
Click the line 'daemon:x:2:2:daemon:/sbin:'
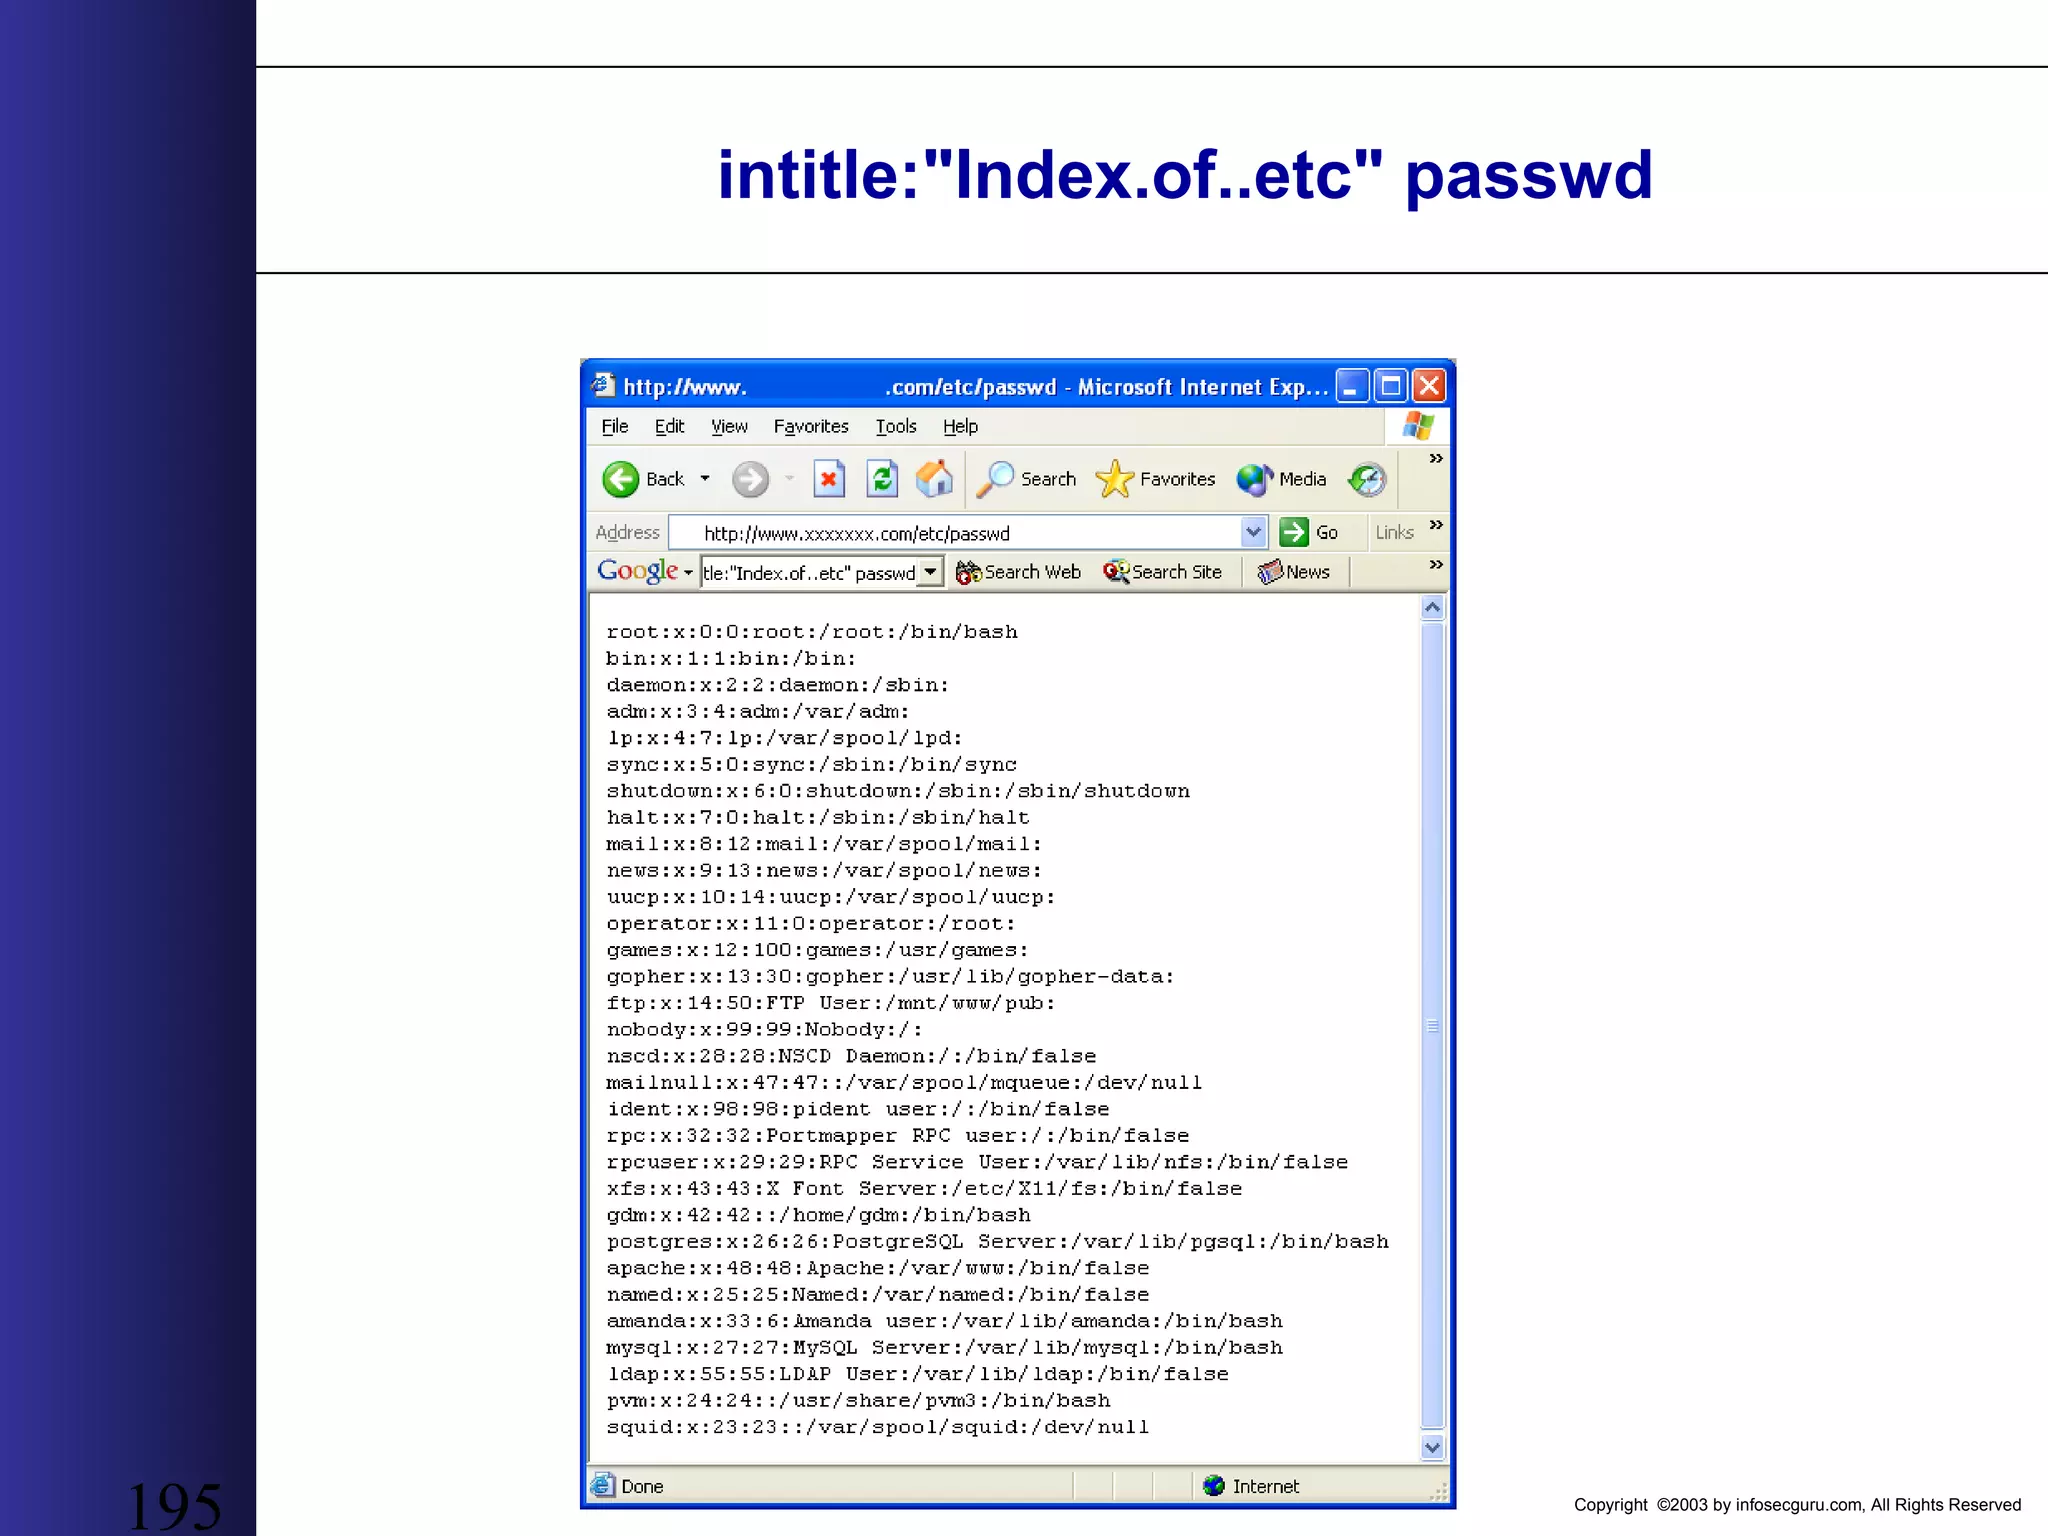point(778,685)
